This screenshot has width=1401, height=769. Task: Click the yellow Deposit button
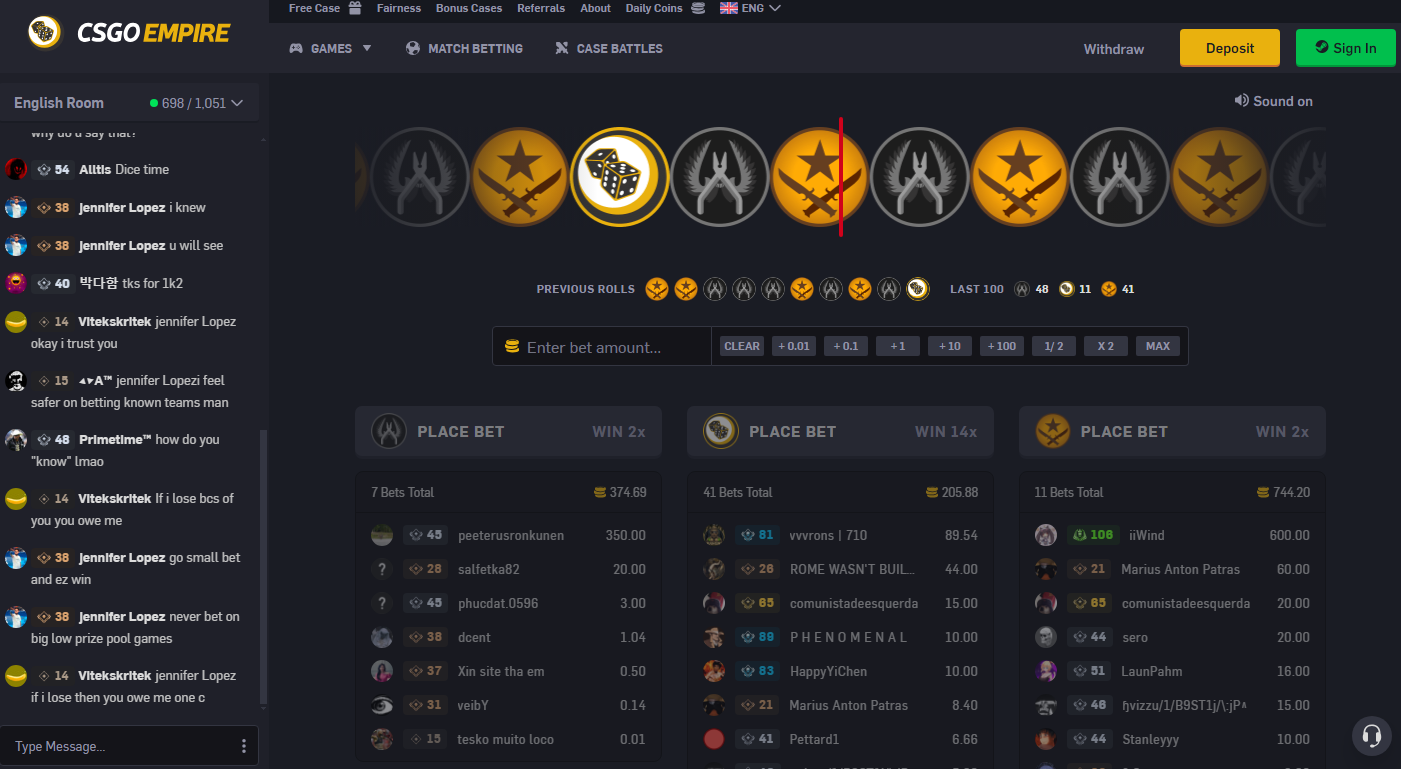pos(1230,48)
